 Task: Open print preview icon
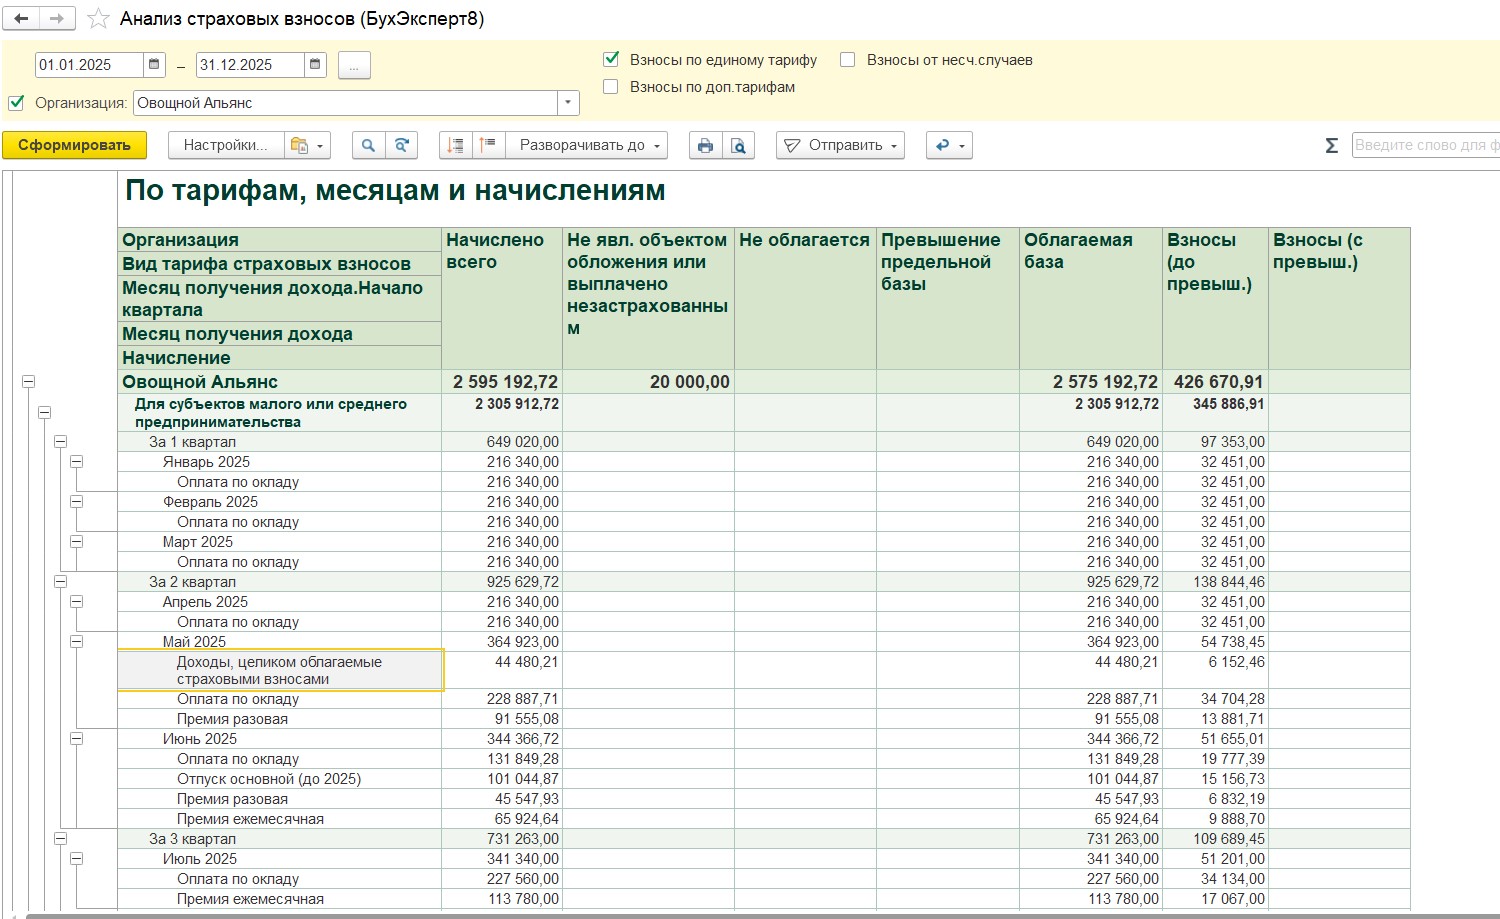pyautogui.click(x=738, y=145)
